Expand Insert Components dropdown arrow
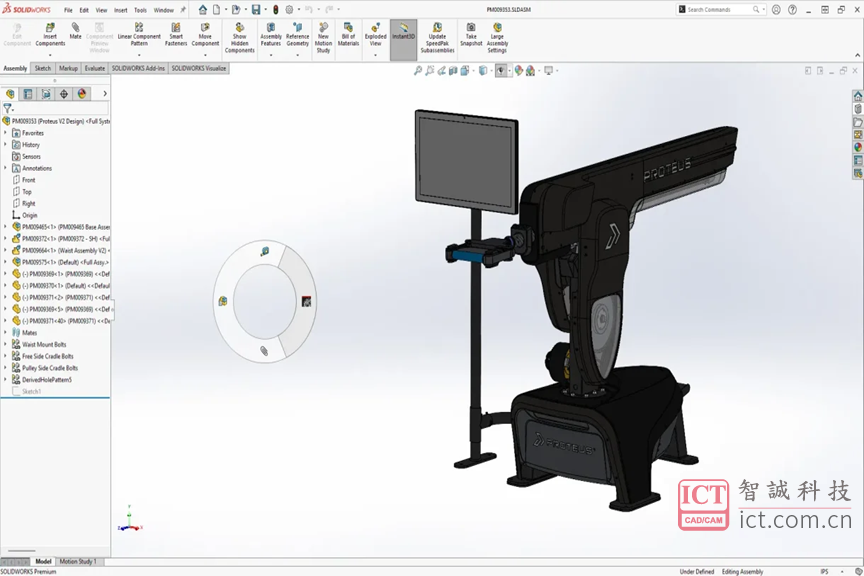 click(50, 55)
